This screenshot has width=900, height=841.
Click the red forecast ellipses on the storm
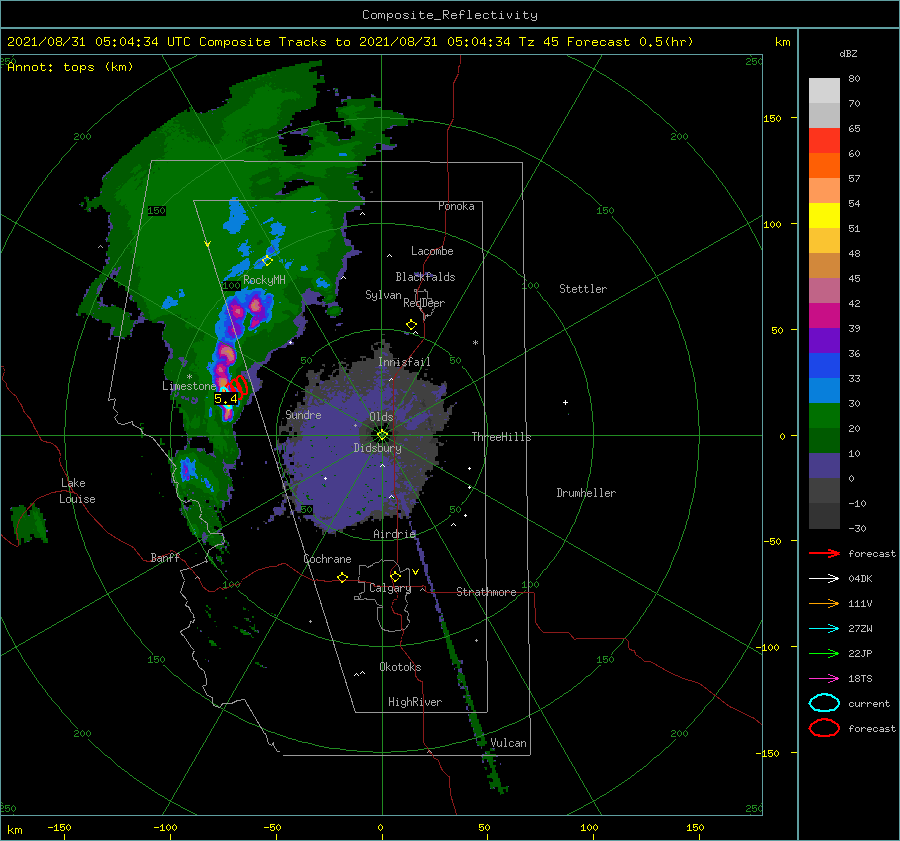(238, 386)
